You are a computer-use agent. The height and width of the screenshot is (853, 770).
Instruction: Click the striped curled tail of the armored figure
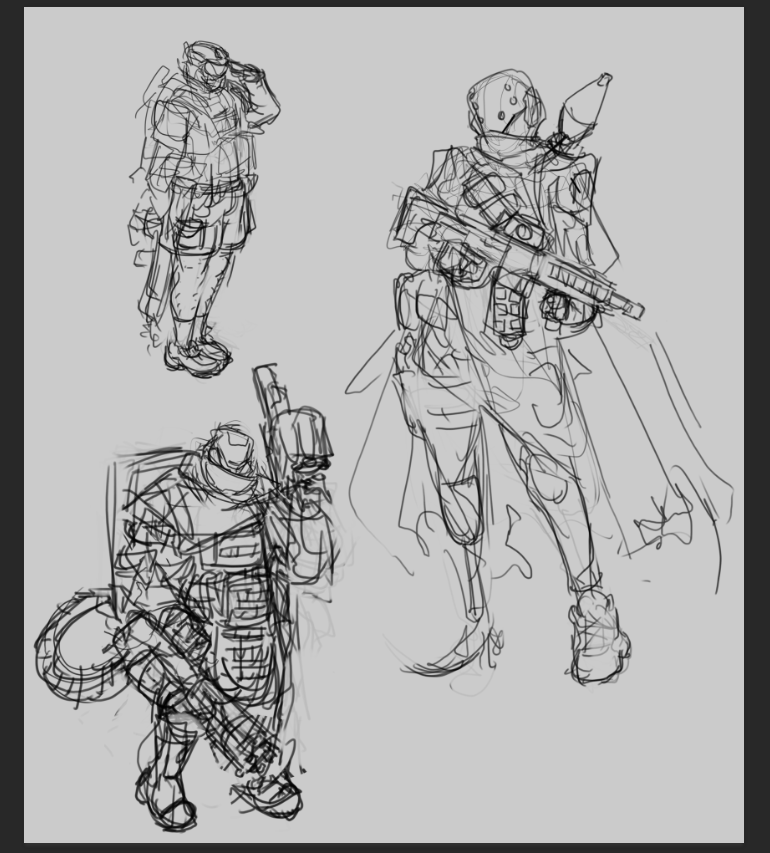click(82, 647)
